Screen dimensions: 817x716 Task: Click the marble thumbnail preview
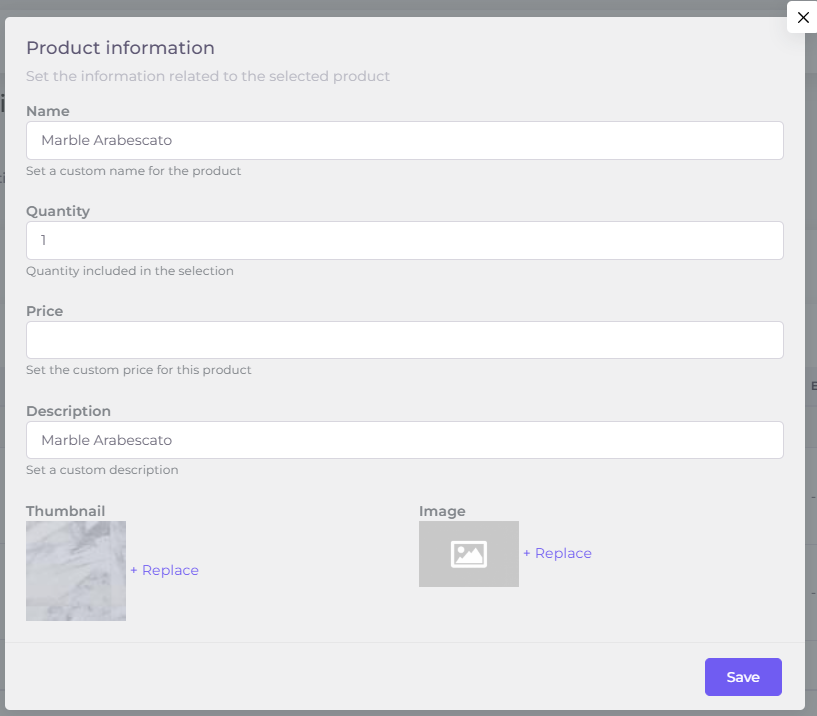coord(76,571)
